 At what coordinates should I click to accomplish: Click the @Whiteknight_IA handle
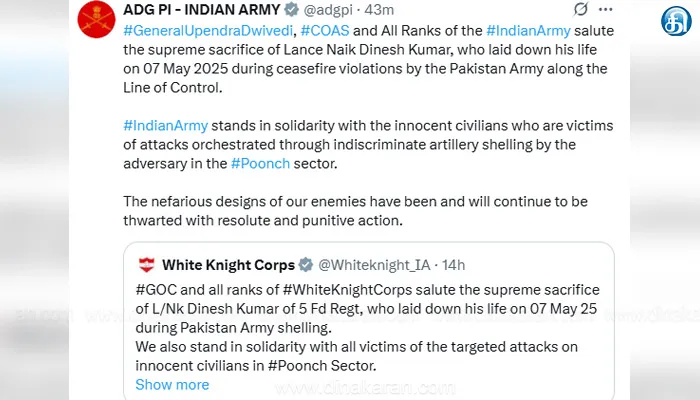click(374, 265)
